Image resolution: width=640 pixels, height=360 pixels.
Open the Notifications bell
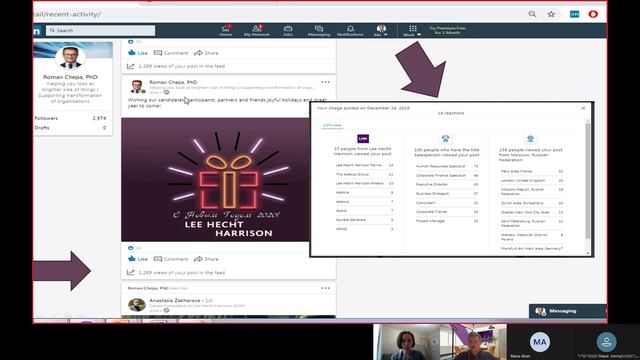(350, 31)
